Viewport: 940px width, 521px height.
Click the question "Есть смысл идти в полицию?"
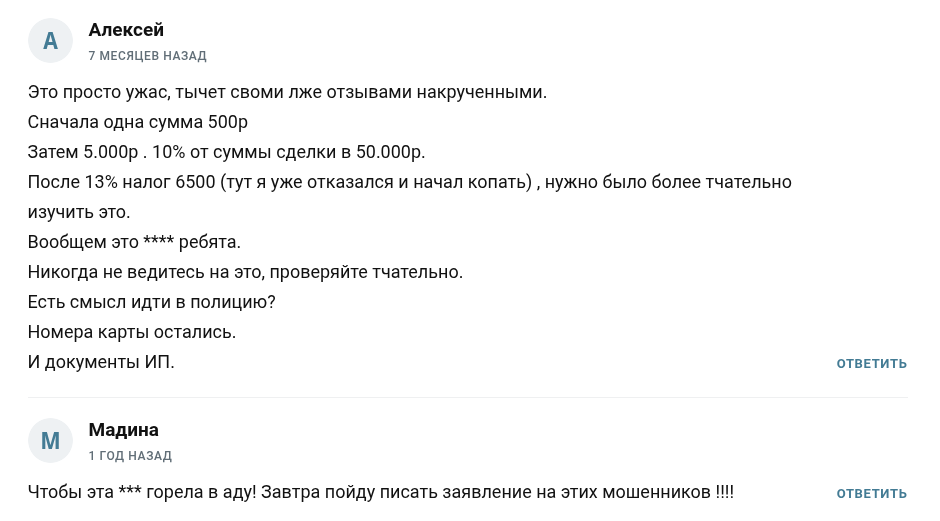click(x=151, y=302)
